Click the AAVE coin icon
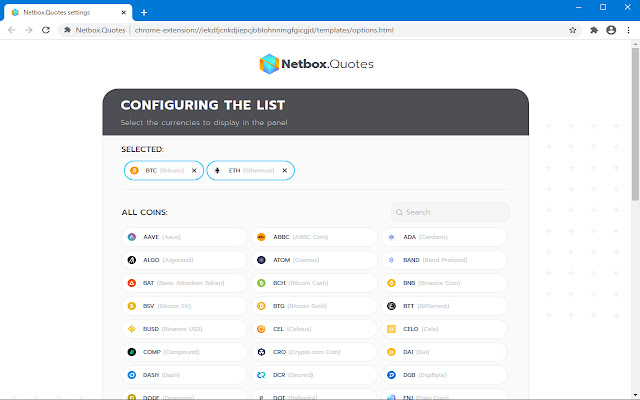 pyautogui.click(x=131, y=237)
